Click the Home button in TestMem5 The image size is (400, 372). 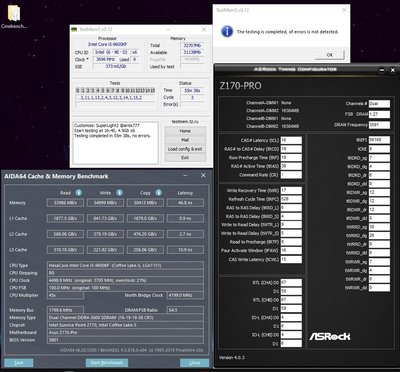click(185, 131)
